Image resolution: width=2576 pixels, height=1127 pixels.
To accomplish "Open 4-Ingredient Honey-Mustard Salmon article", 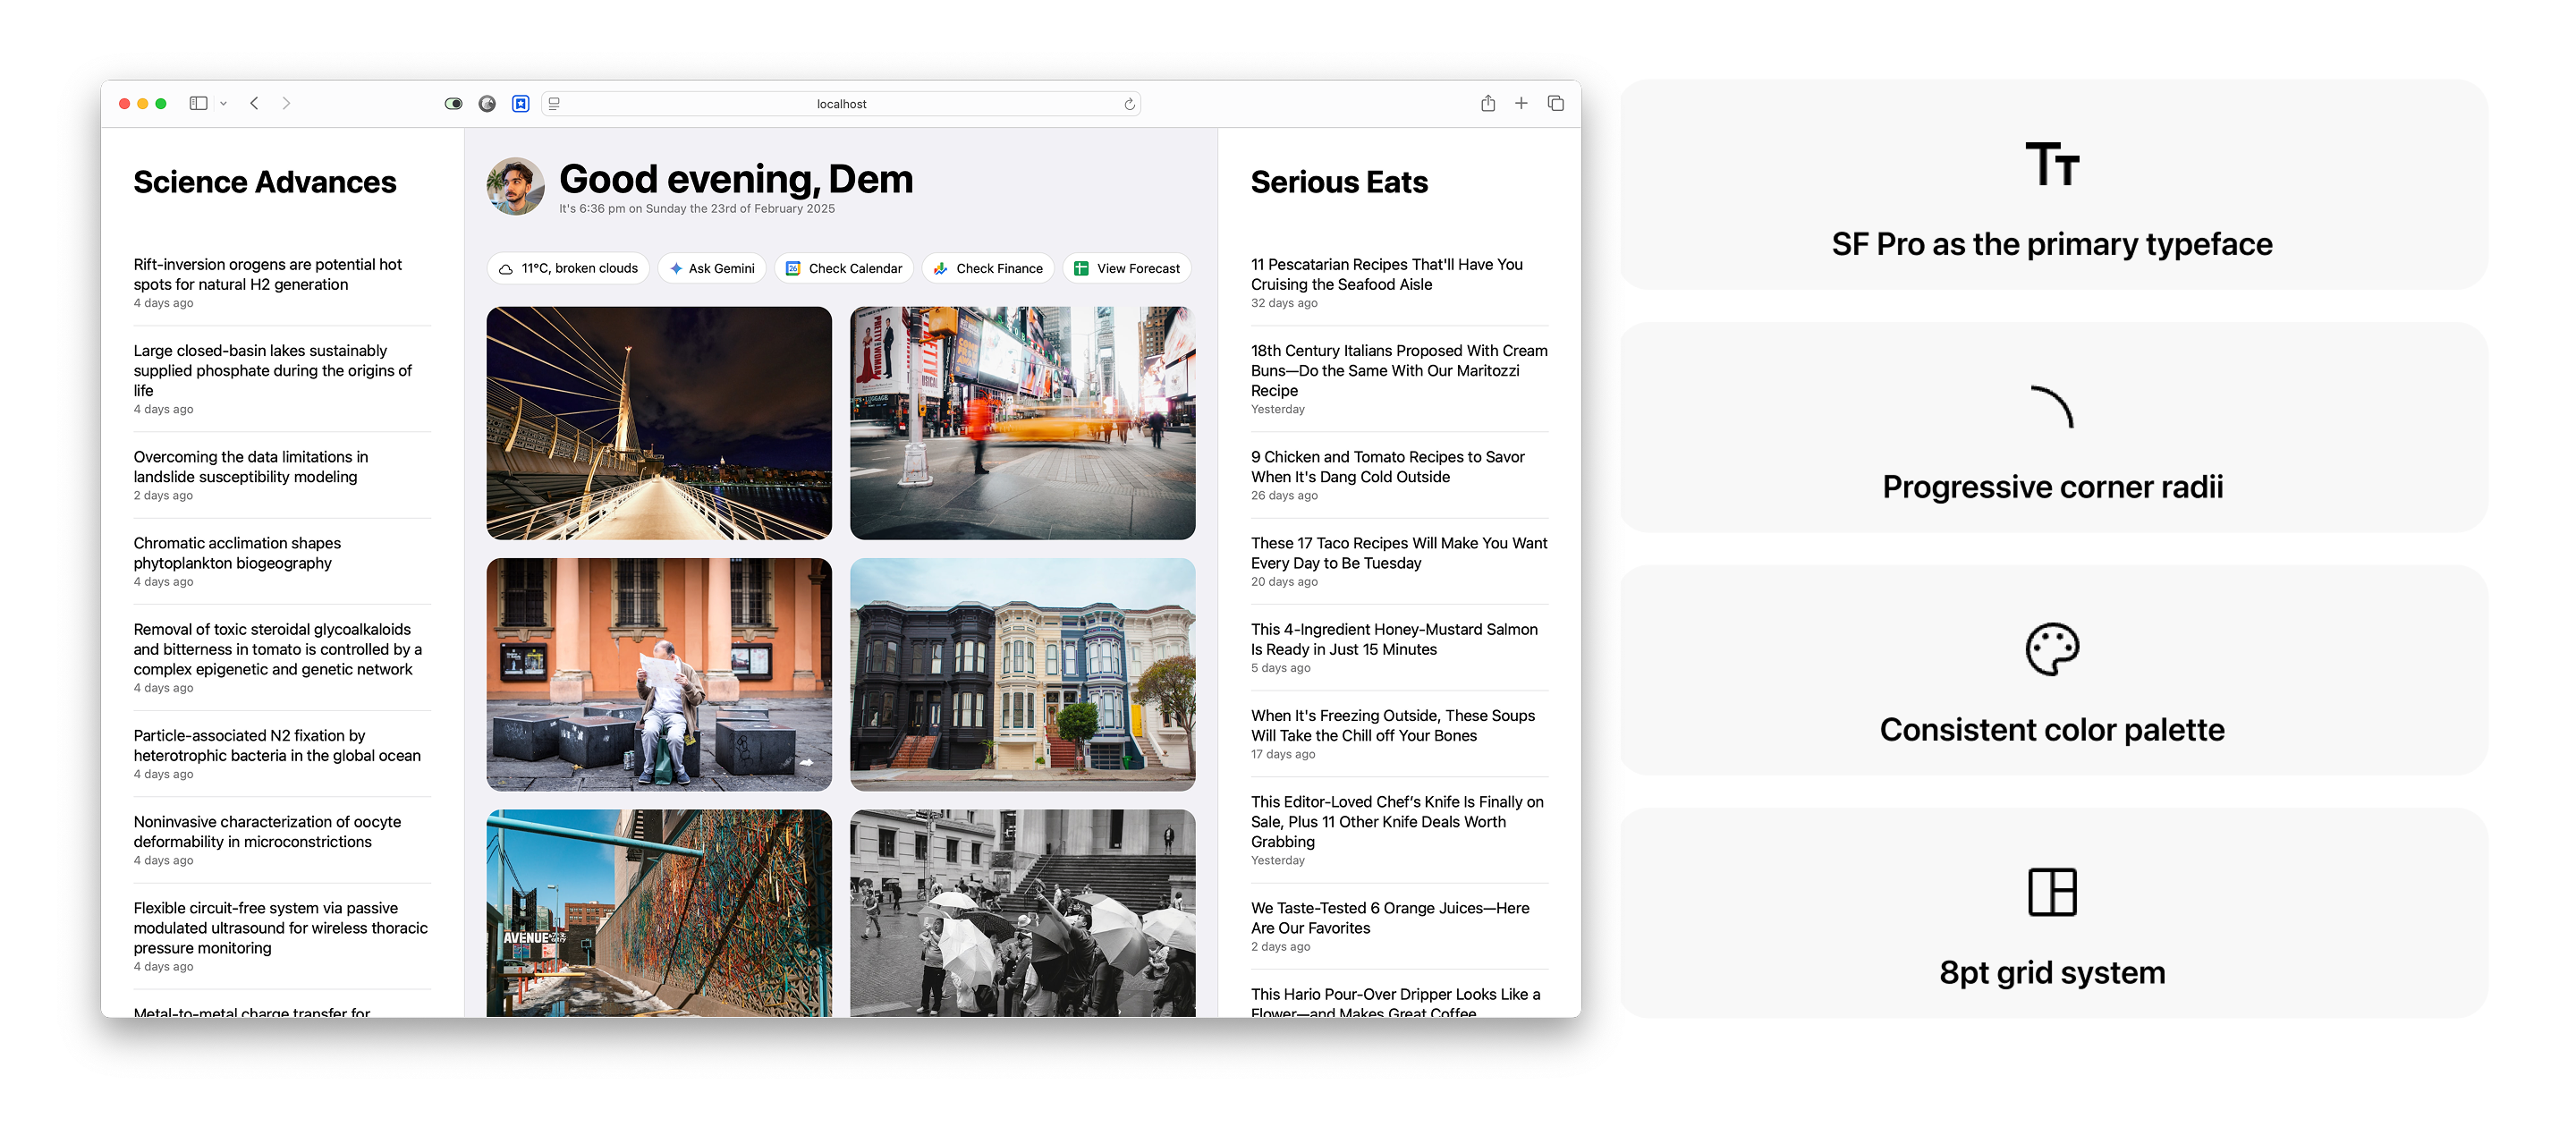I will click(1399, 647).
